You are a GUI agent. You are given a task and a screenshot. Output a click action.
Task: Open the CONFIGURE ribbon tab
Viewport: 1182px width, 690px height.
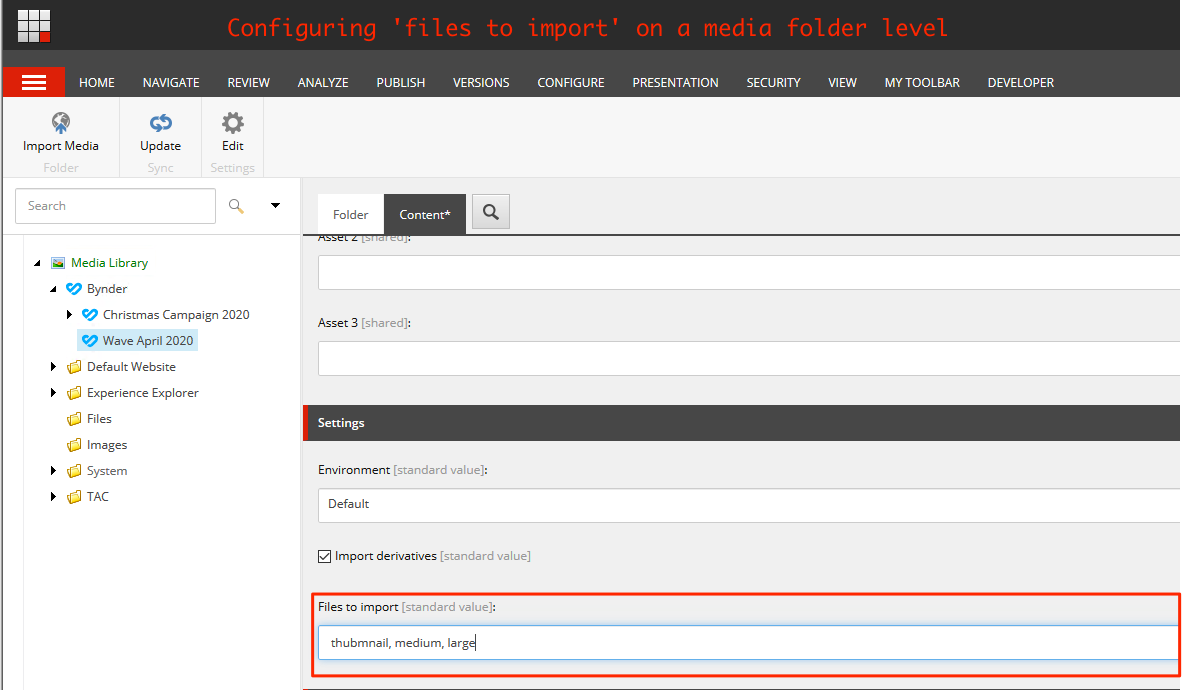[570, 82]
